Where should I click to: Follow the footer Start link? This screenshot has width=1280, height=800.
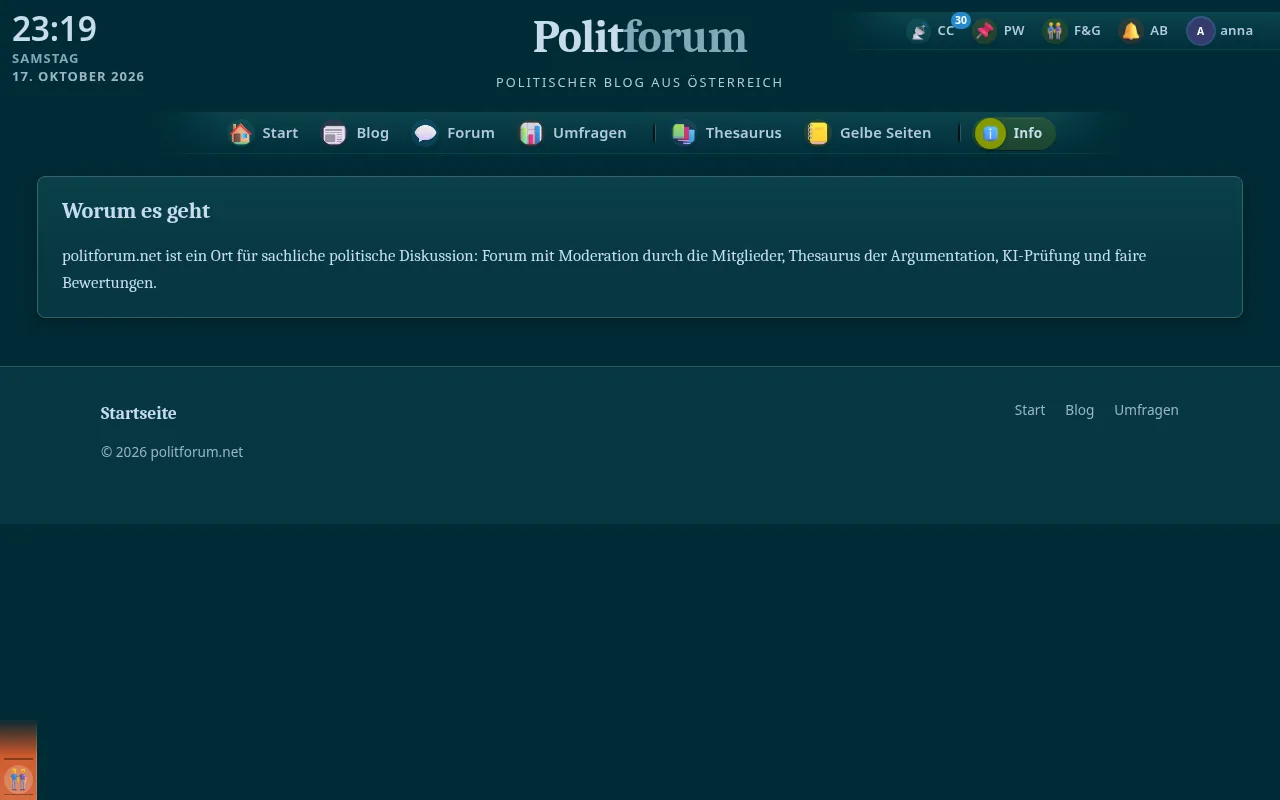(x=1030, y=410)
